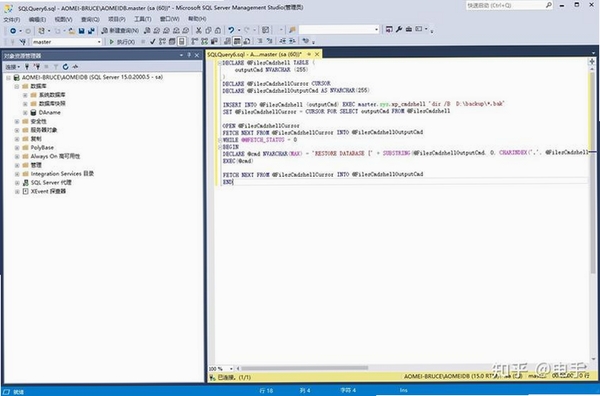This screenshot has width=600, height=396.
Task: Click the Solution Explorer window icon
Action: click(389, 29)
